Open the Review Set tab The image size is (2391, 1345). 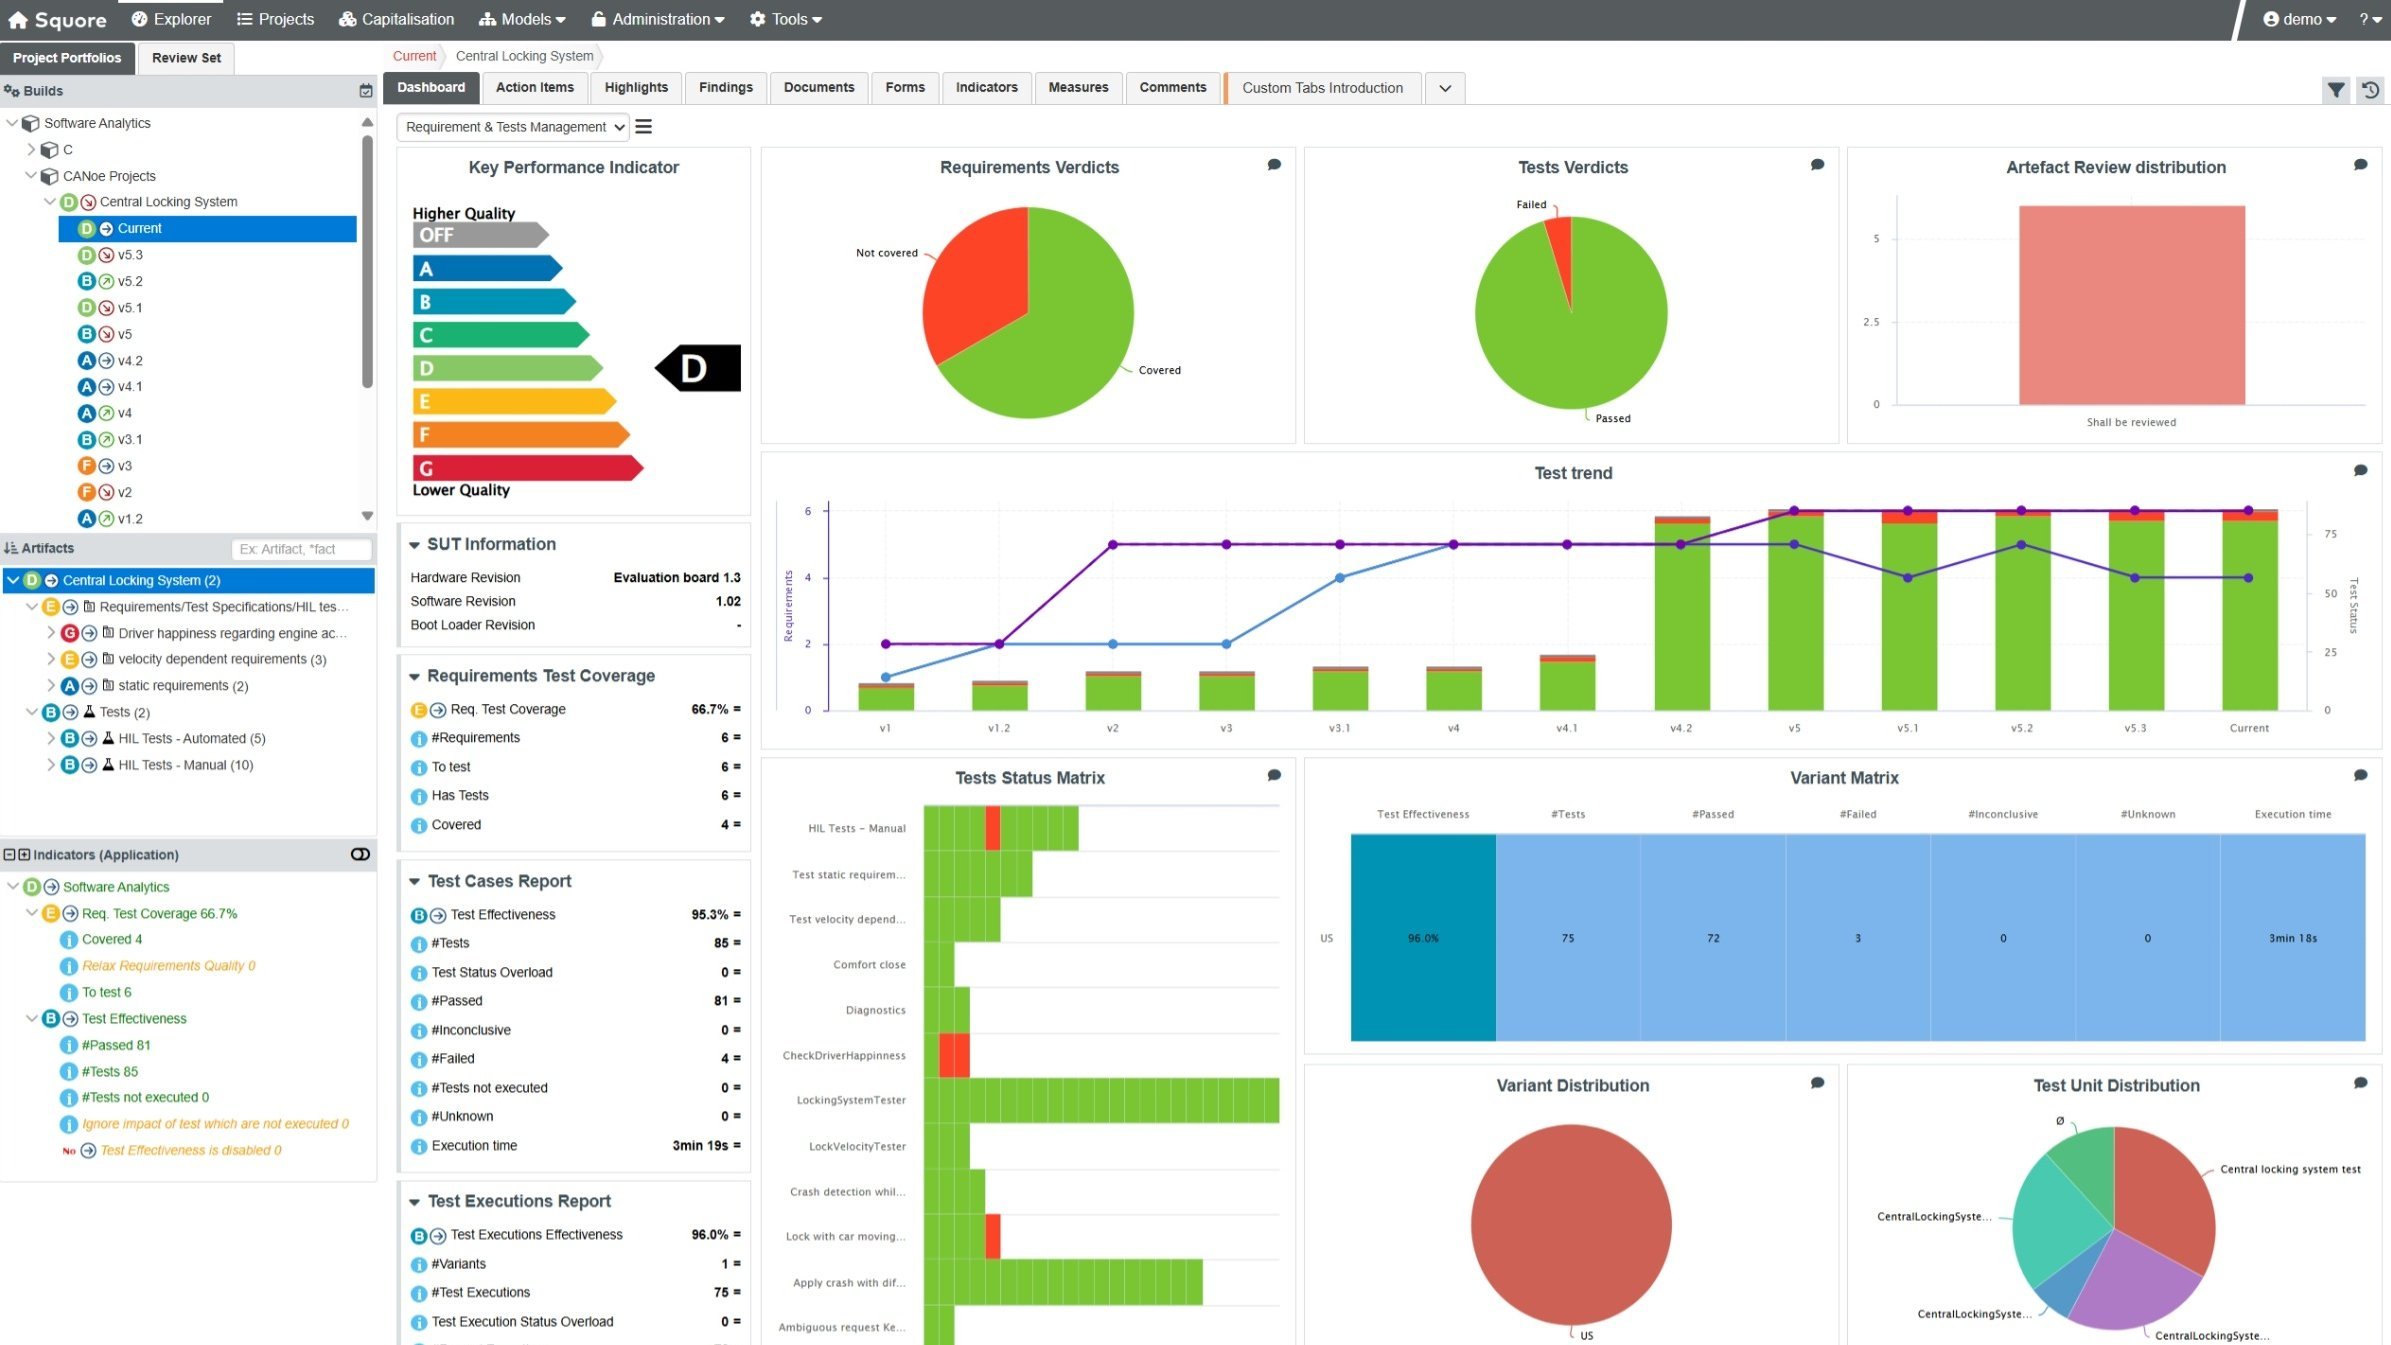coord(186,58)
